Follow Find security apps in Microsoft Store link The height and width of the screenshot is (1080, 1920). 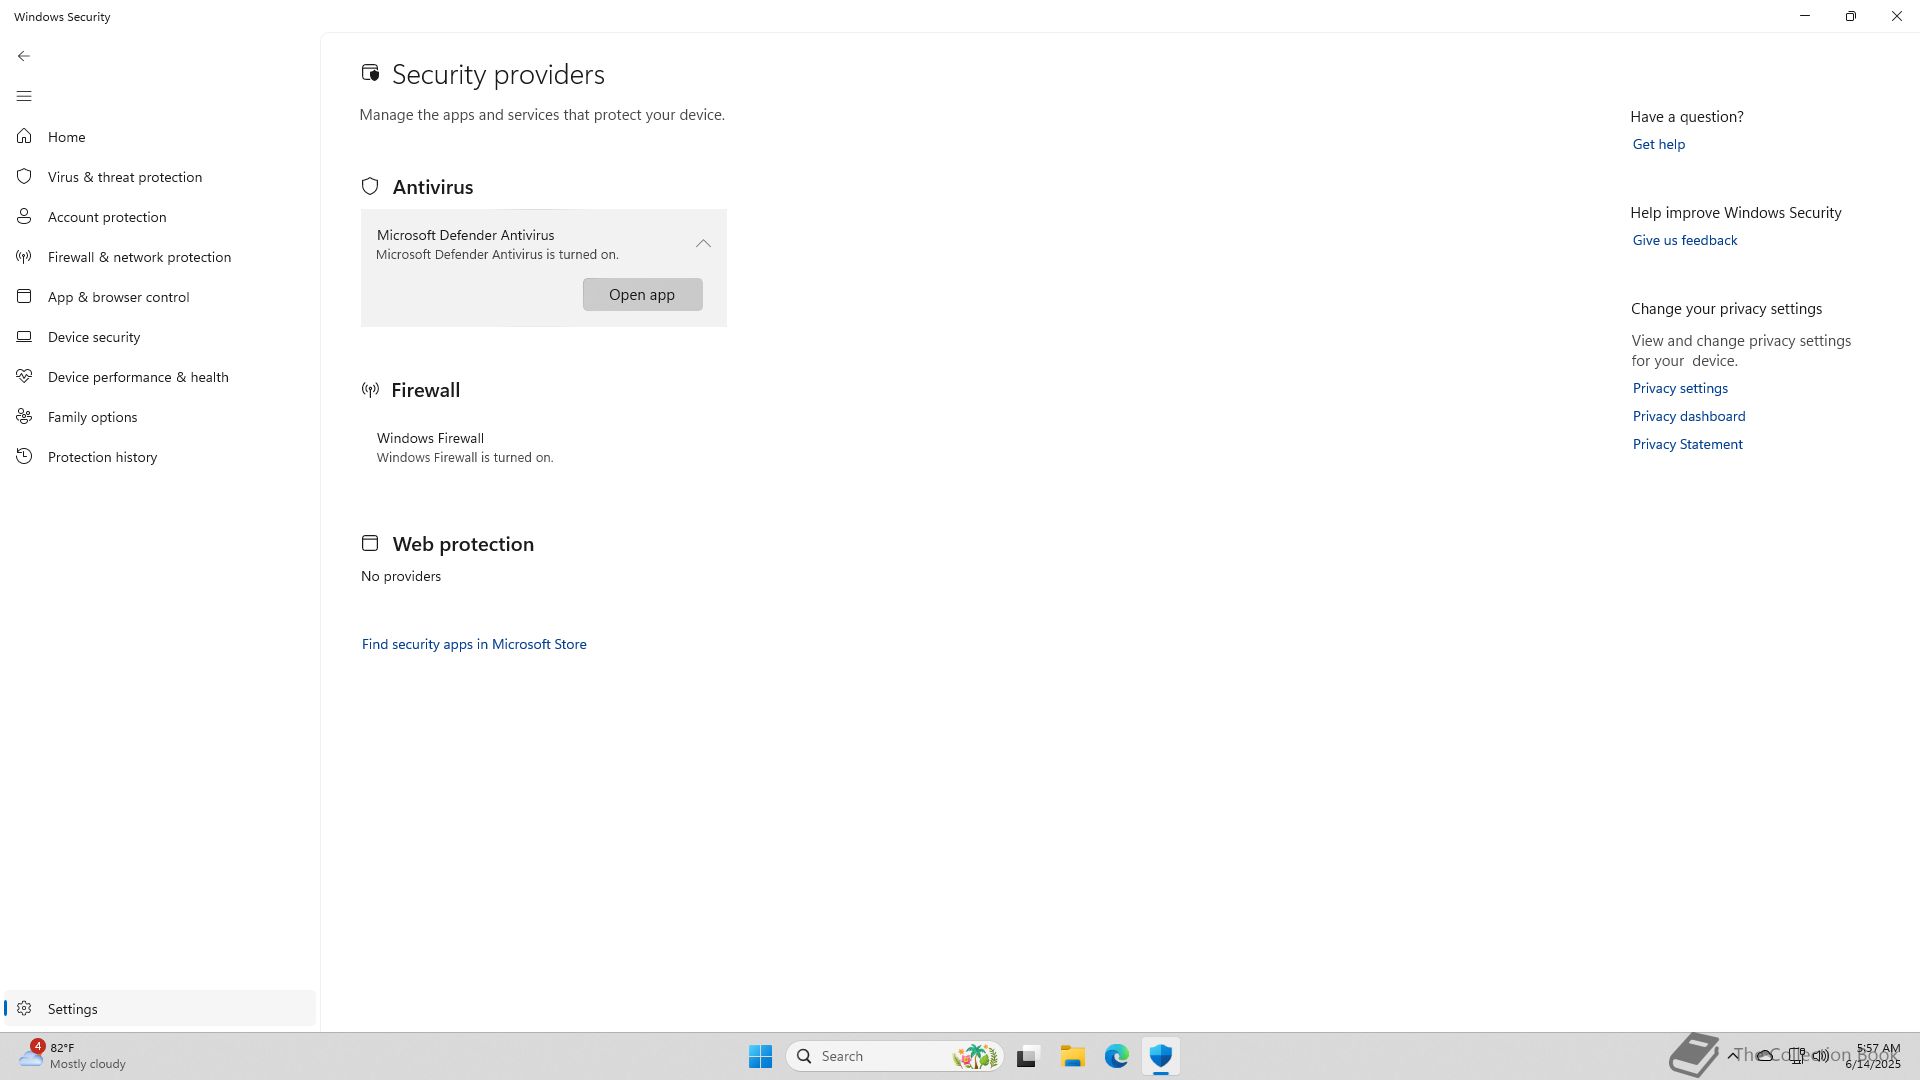pos(474,645)
